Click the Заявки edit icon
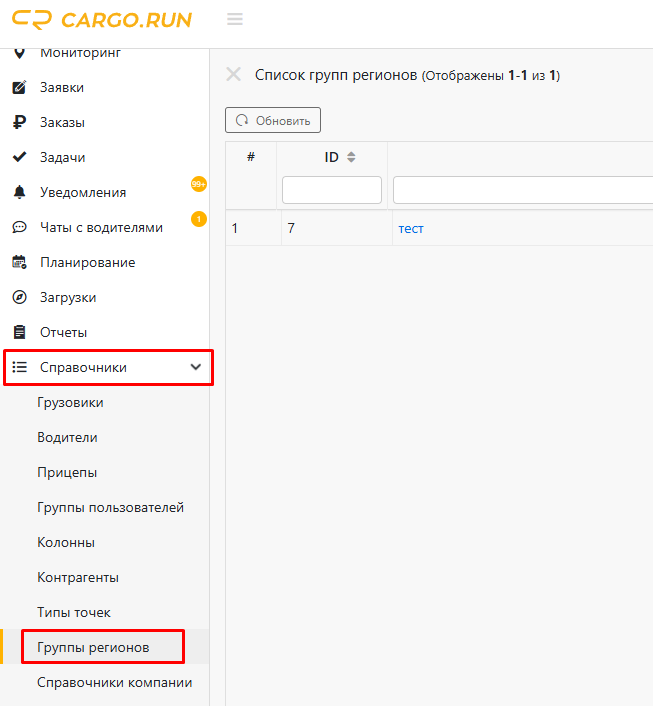 click(x=19, y=88)
